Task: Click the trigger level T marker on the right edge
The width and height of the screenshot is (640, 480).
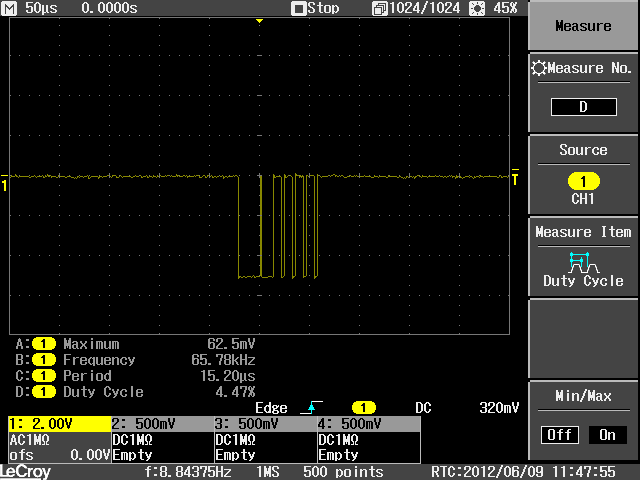Action: (x=515, y=177)
